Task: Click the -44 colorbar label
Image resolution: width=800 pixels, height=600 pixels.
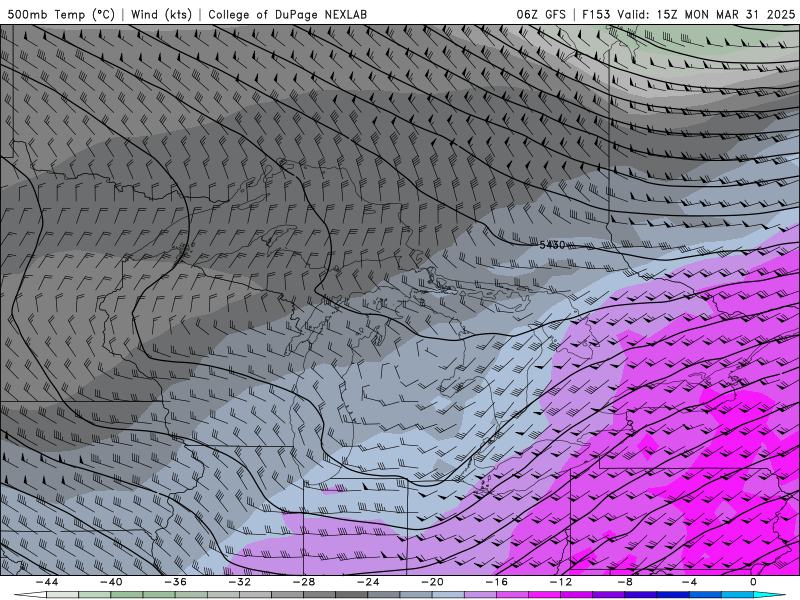Action: [x=46, y=582]
